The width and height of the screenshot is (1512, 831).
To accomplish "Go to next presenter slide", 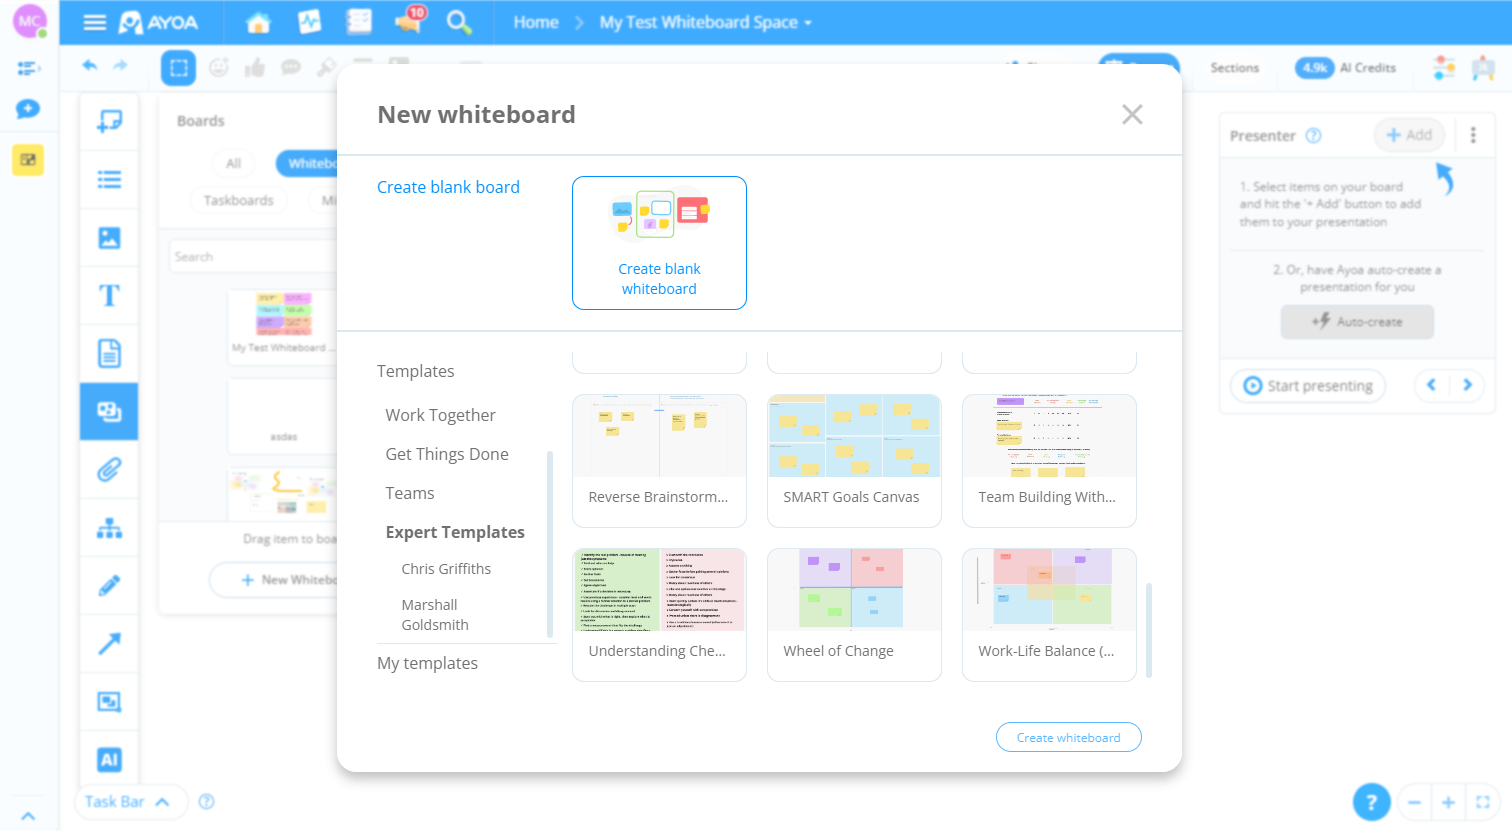I will pyautogui.click(x=1467, y=385).
